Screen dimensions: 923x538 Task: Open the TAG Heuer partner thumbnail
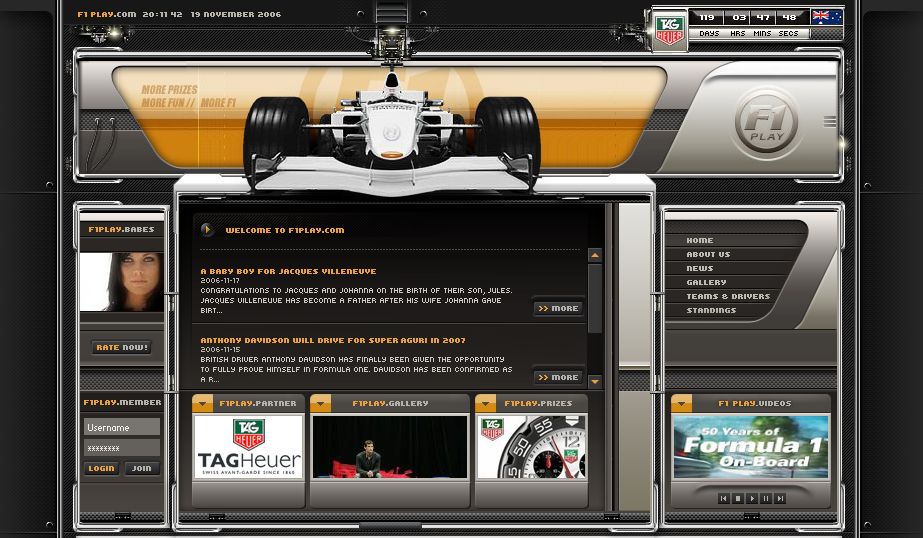point(248,447)
